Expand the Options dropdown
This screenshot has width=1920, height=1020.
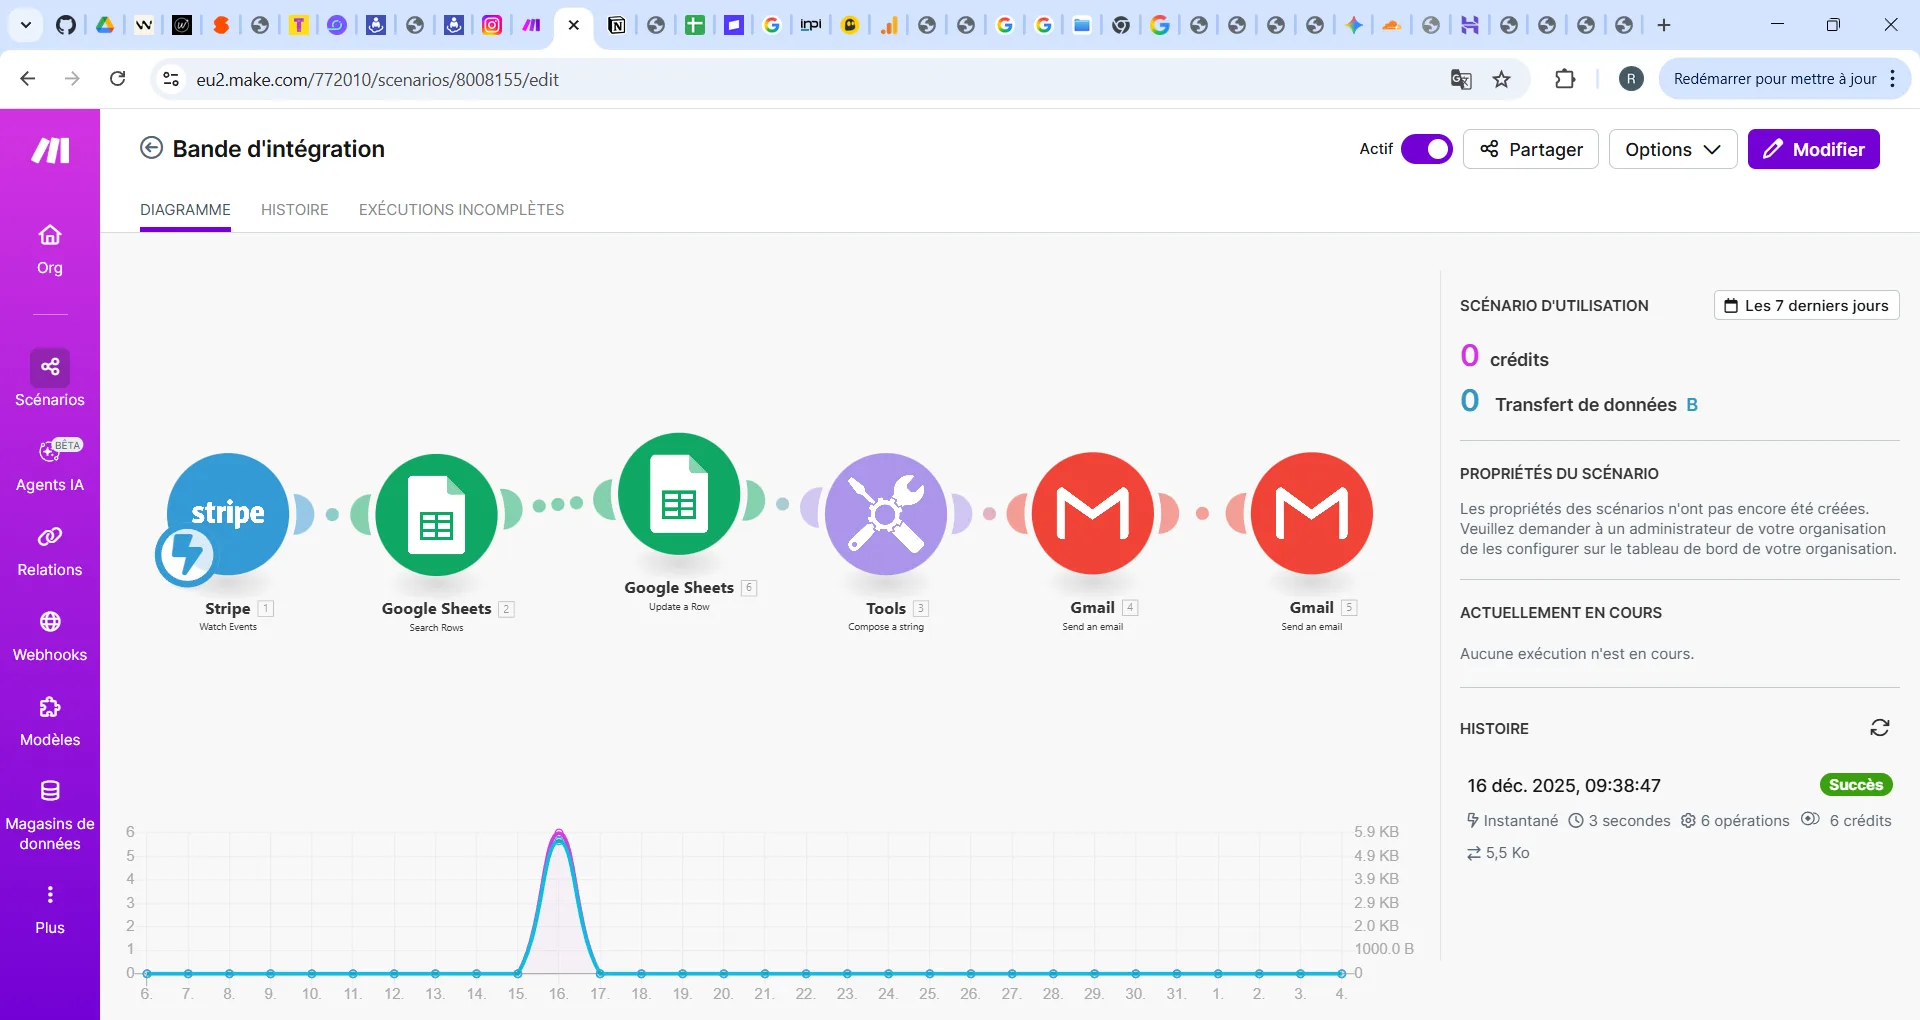click(1673, 149)
